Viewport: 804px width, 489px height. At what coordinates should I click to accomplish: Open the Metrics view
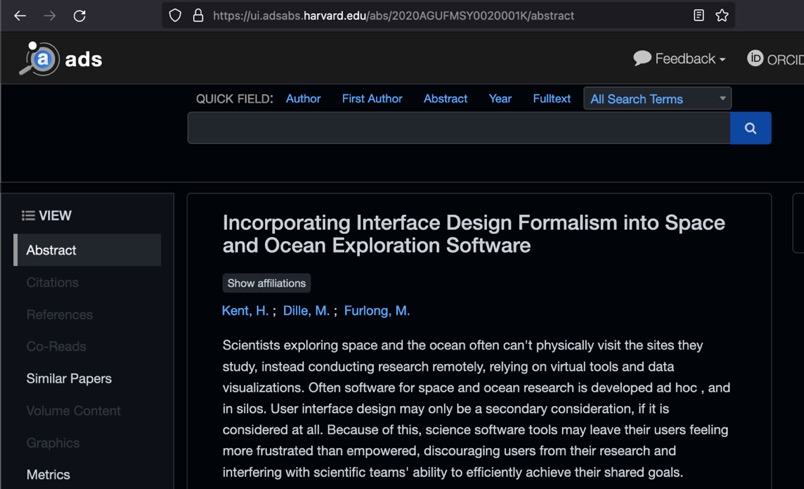(48, 474)
